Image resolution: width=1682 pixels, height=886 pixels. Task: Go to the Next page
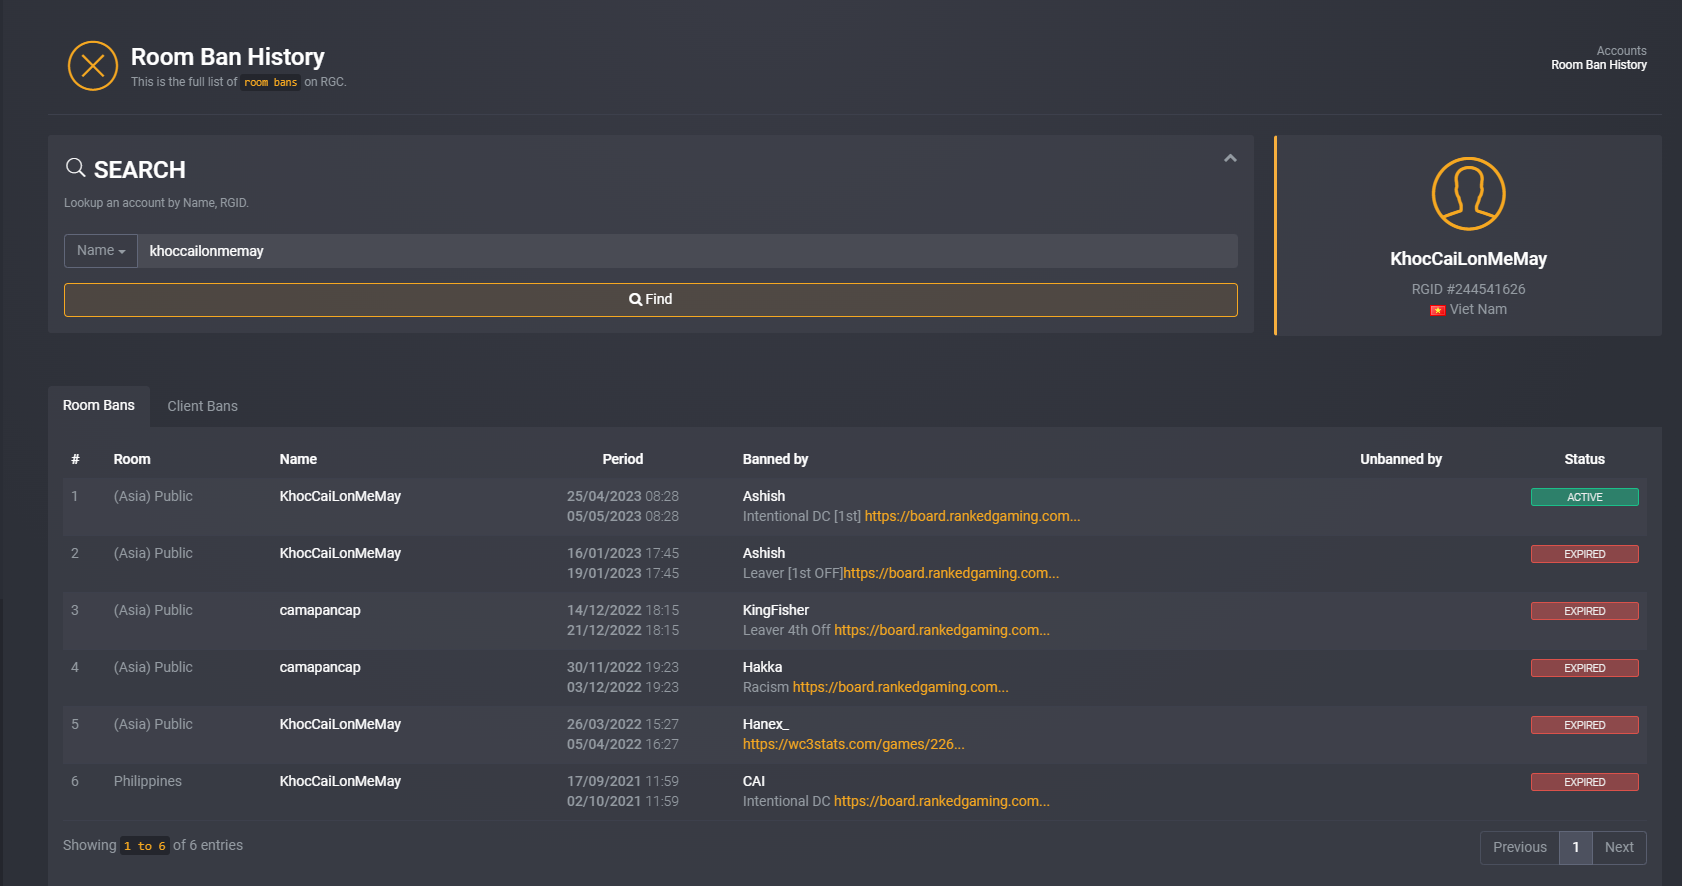tap(1619, 847)
